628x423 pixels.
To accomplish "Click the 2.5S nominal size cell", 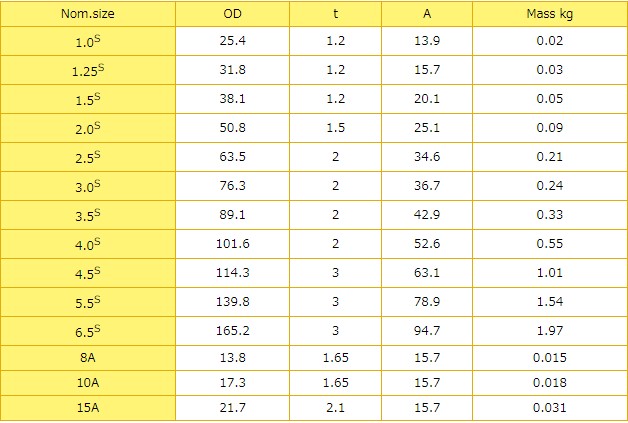I will coord(88,157).
